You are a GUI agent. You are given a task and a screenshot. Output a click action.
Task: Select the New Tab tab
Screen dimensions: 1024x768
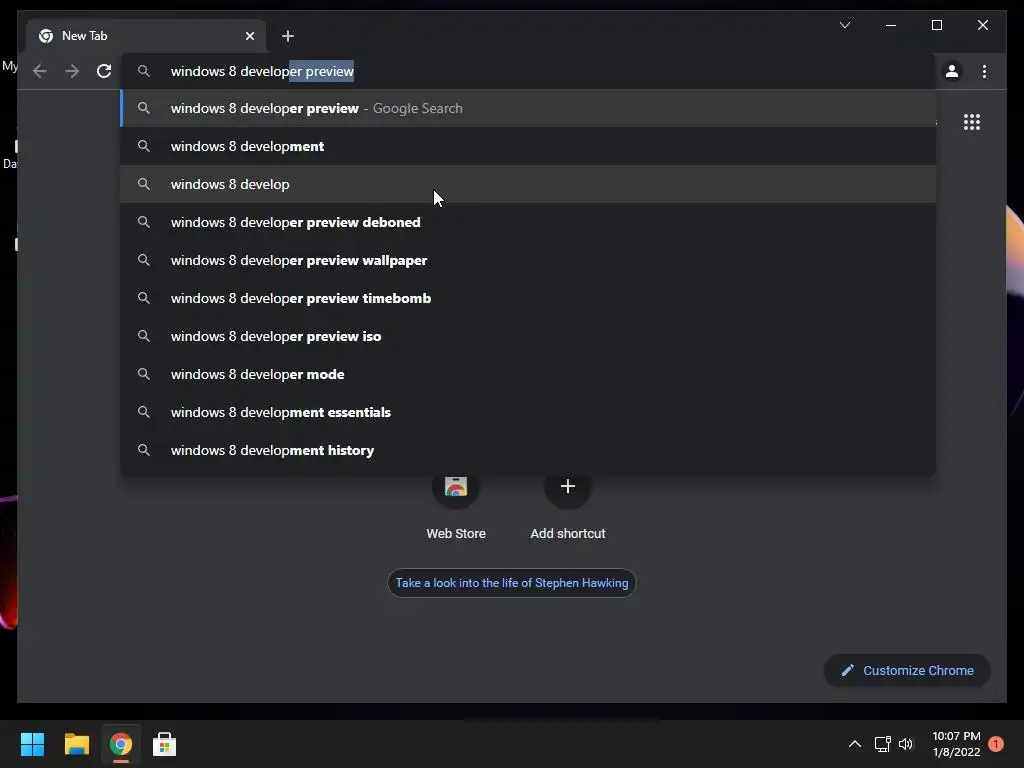tap(146, 36)
